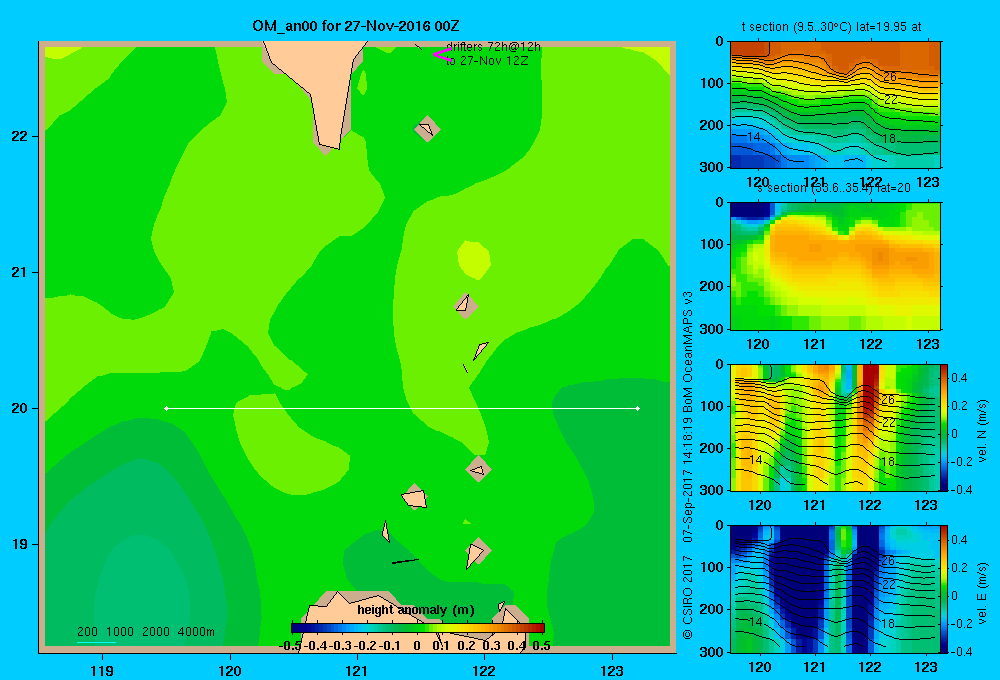Click the '1000' depth contour legend value
1000x680 pixels.
click(x=120, y=632)
